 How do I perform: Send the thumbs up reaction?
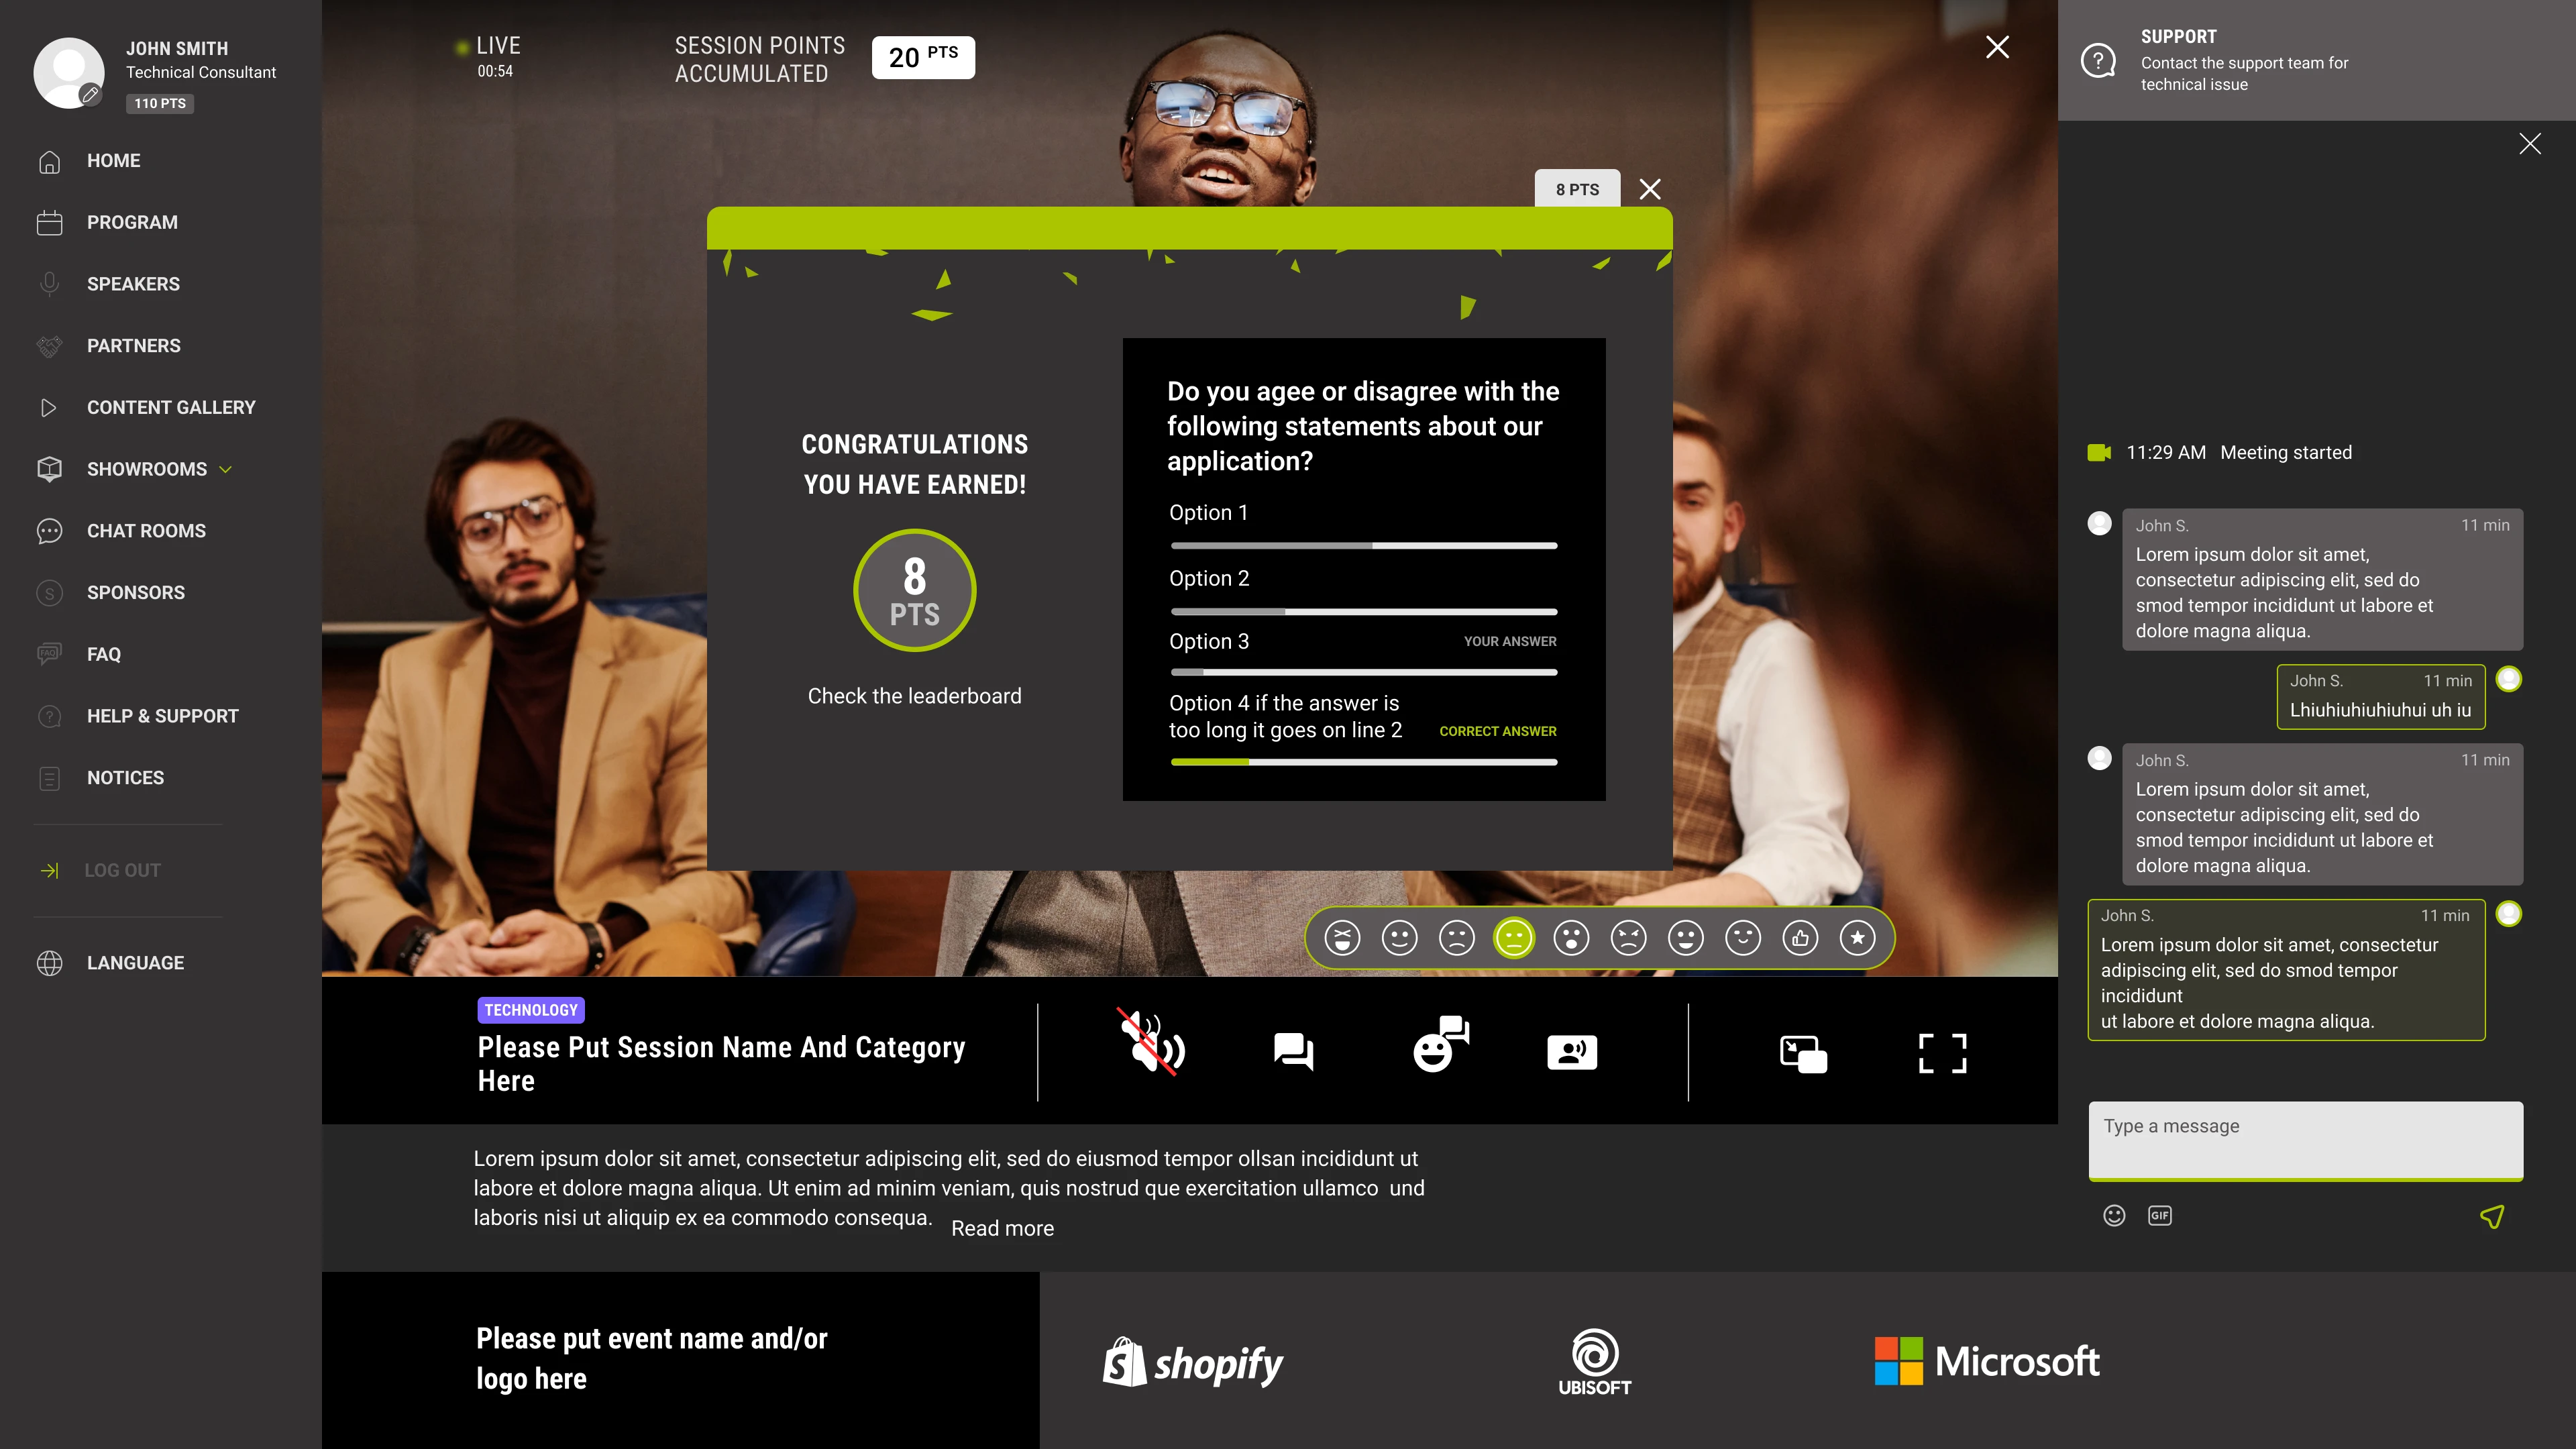(1801, 938)
